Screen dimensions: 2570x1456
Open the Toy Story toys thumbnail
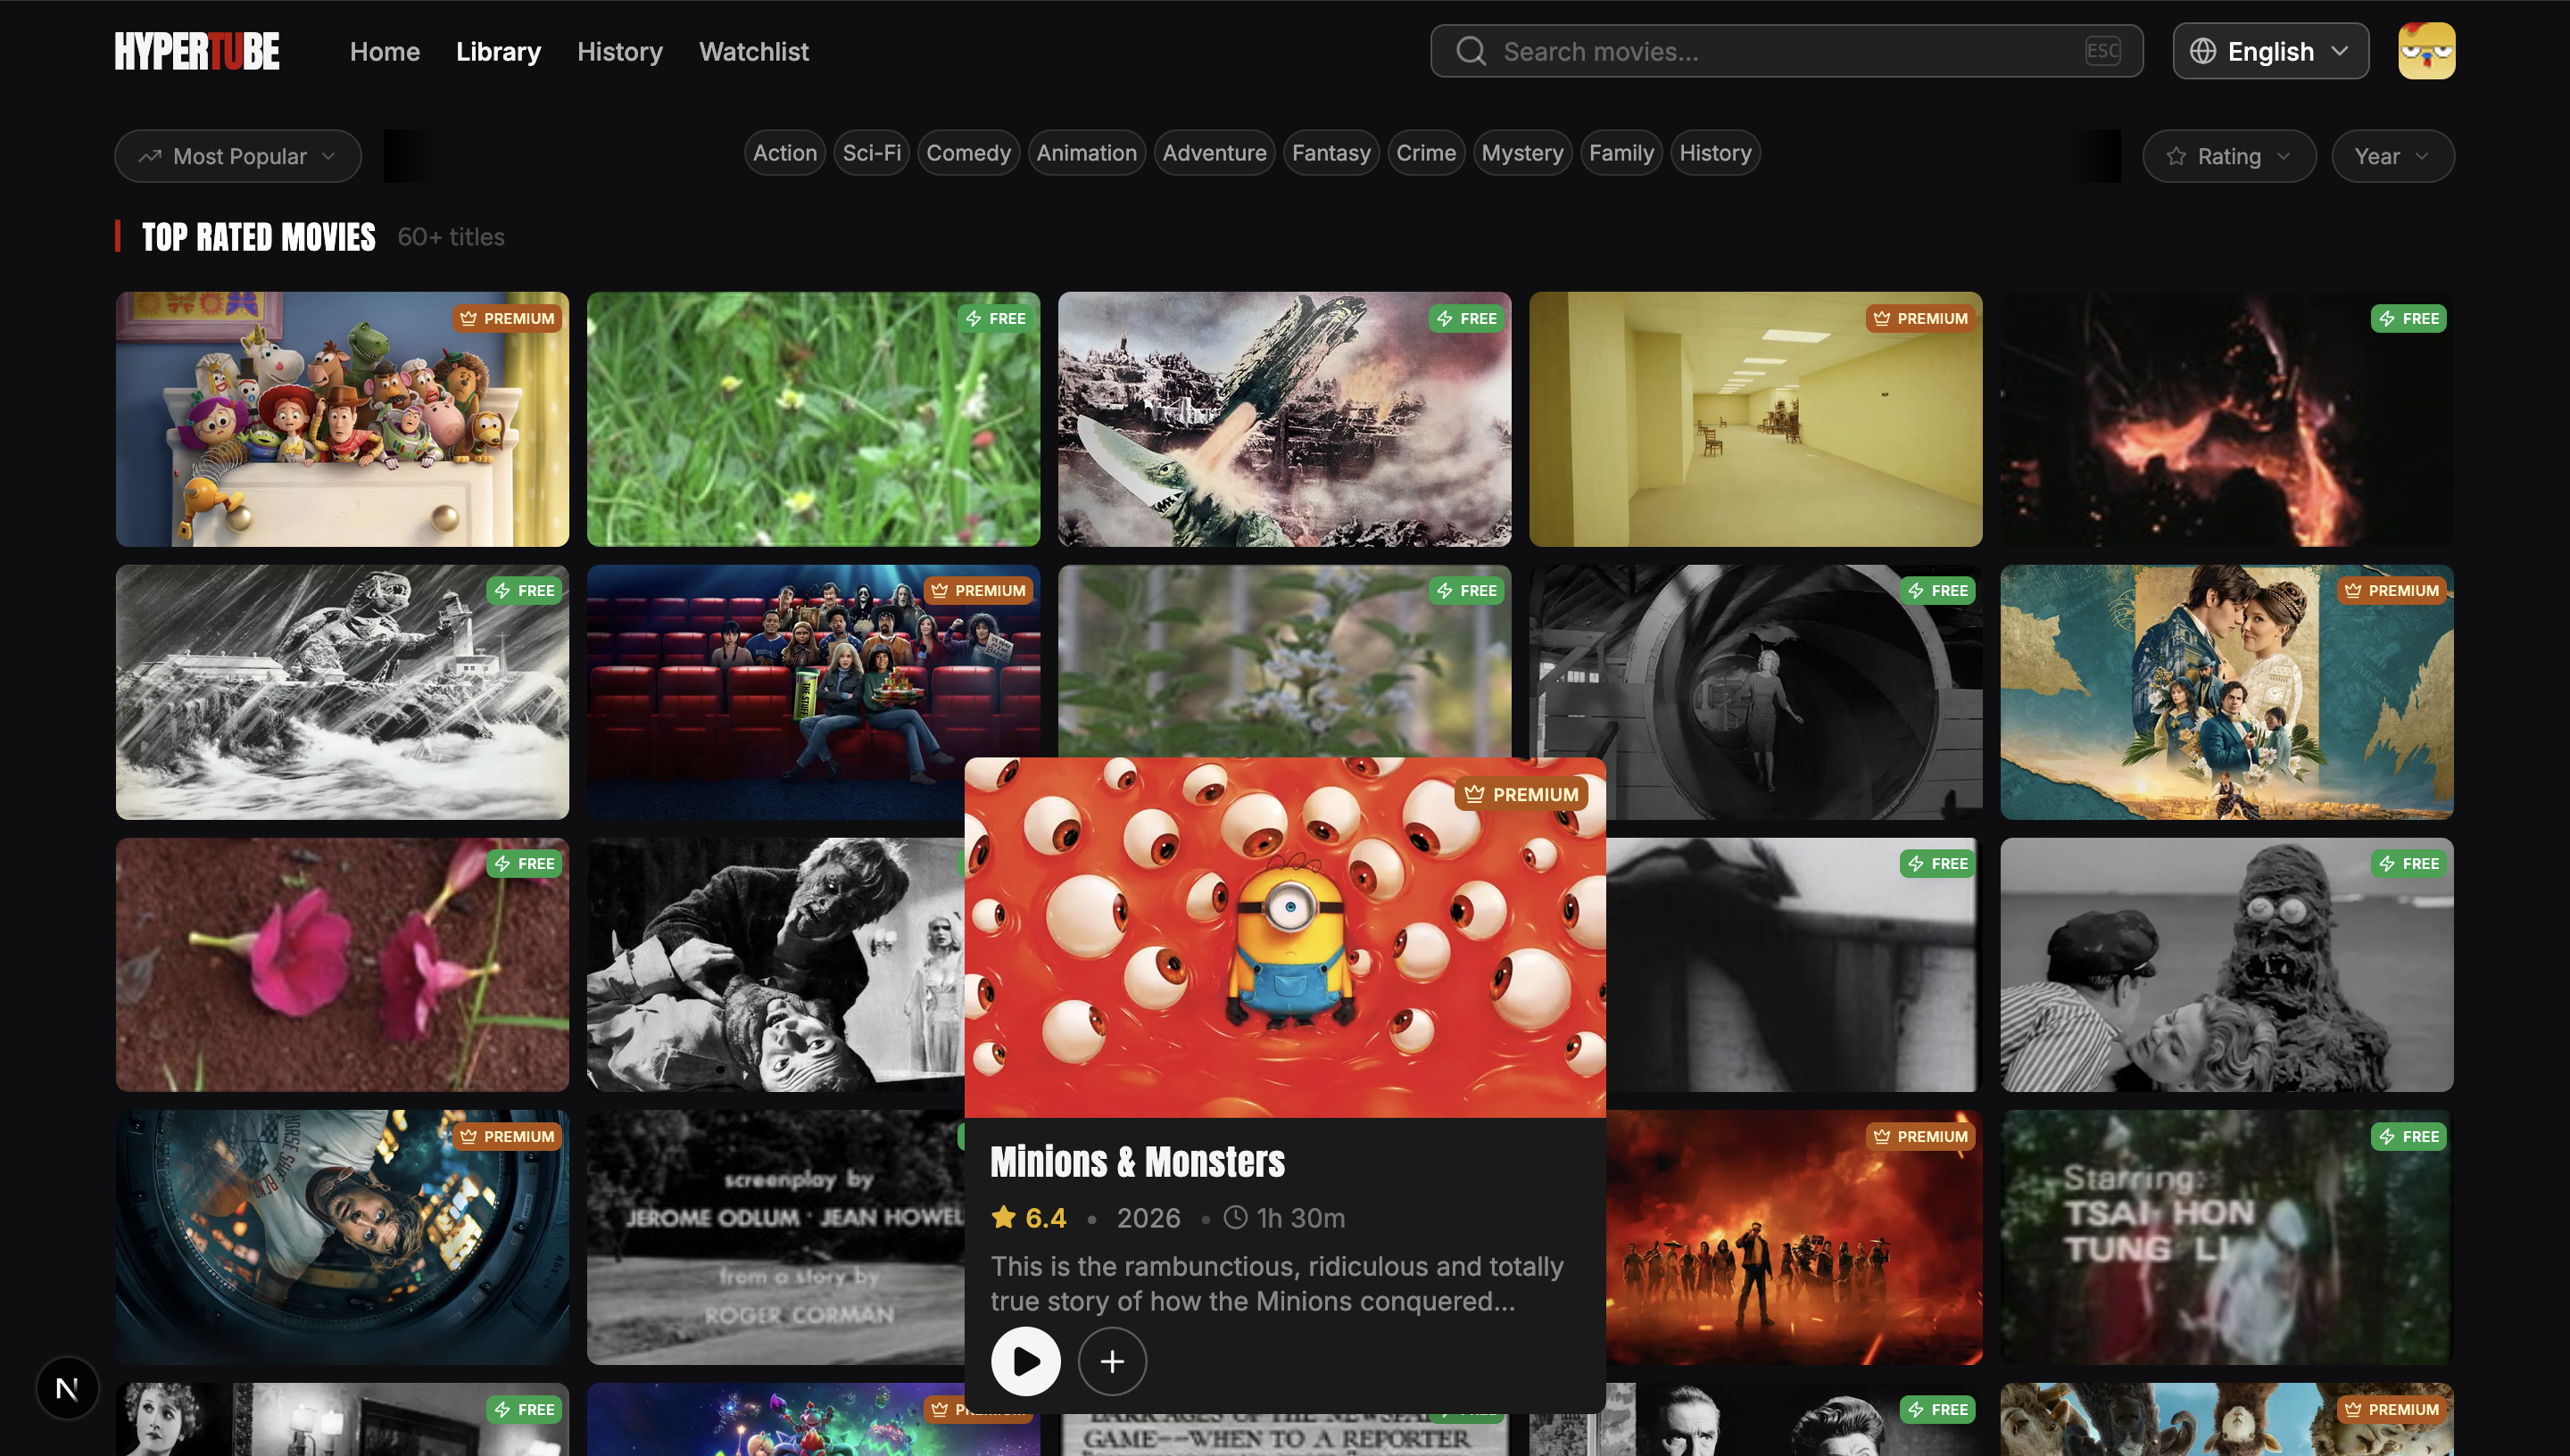(x=342, y=419)
